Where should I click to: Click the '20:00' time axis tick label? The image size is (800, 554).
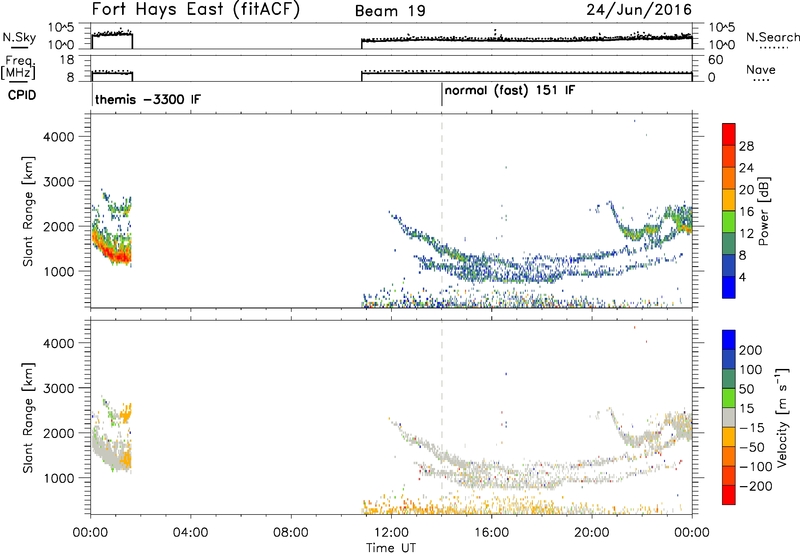591,533
